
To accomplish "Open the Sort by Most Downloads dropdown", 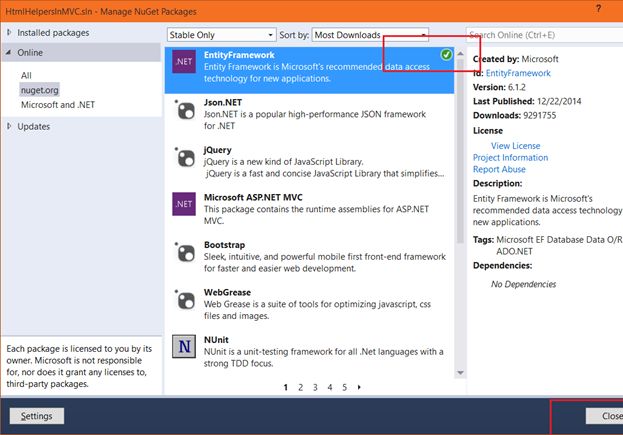I will click(x=370, y=35).
